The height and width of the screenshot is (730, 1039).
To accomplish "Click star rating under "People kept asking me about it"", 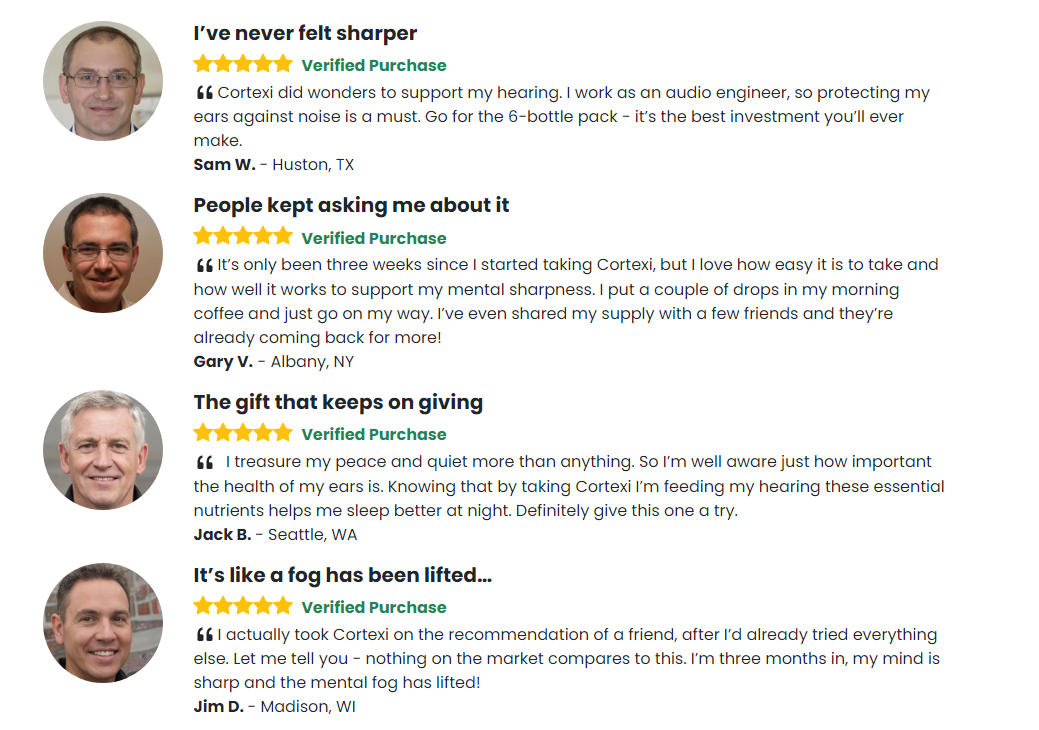I will click(x=243, y=237).
